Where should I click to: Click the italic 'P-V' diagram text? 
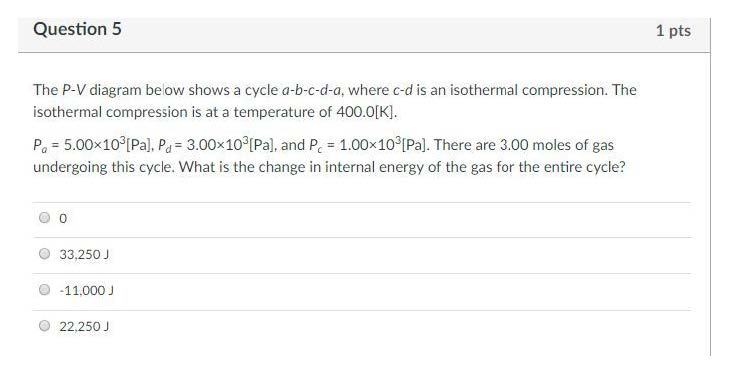pyautogui.click(x=73, y=90)
